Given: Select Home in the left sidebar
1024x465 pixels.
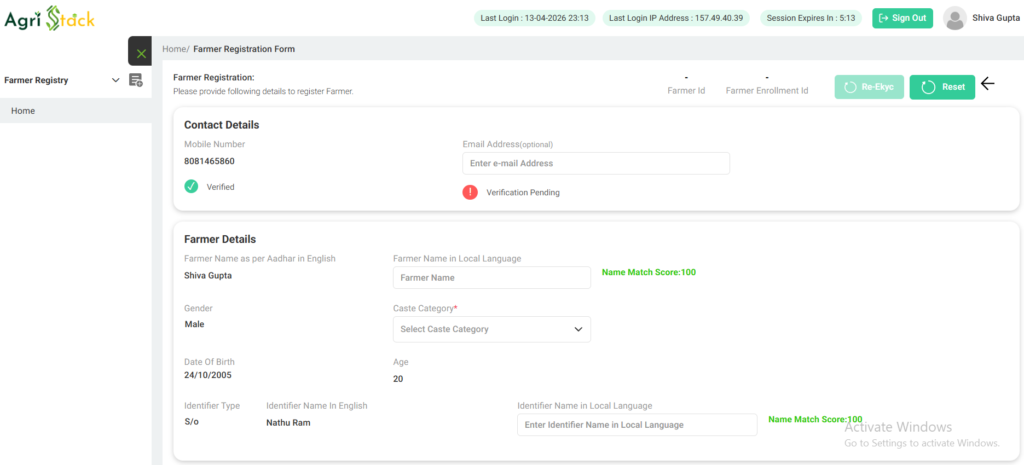Looking at the screenshot, I should [x=23, y=111].
